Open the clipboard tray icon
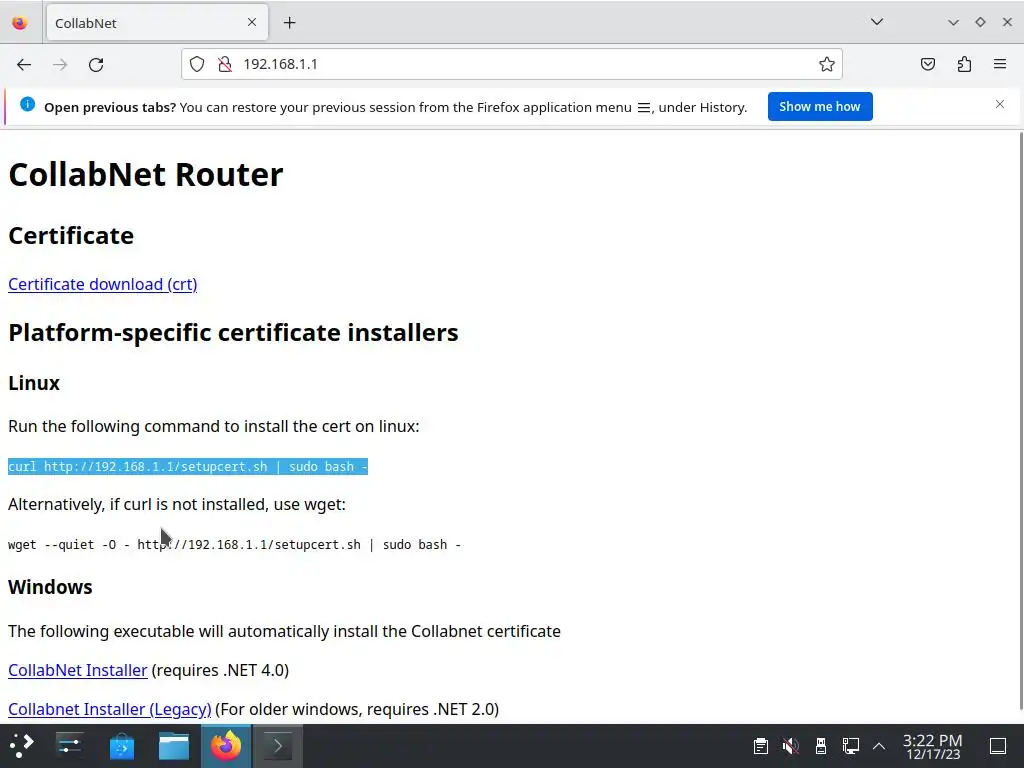Viewport: 1024px width, 768px height. pos(760,746)
